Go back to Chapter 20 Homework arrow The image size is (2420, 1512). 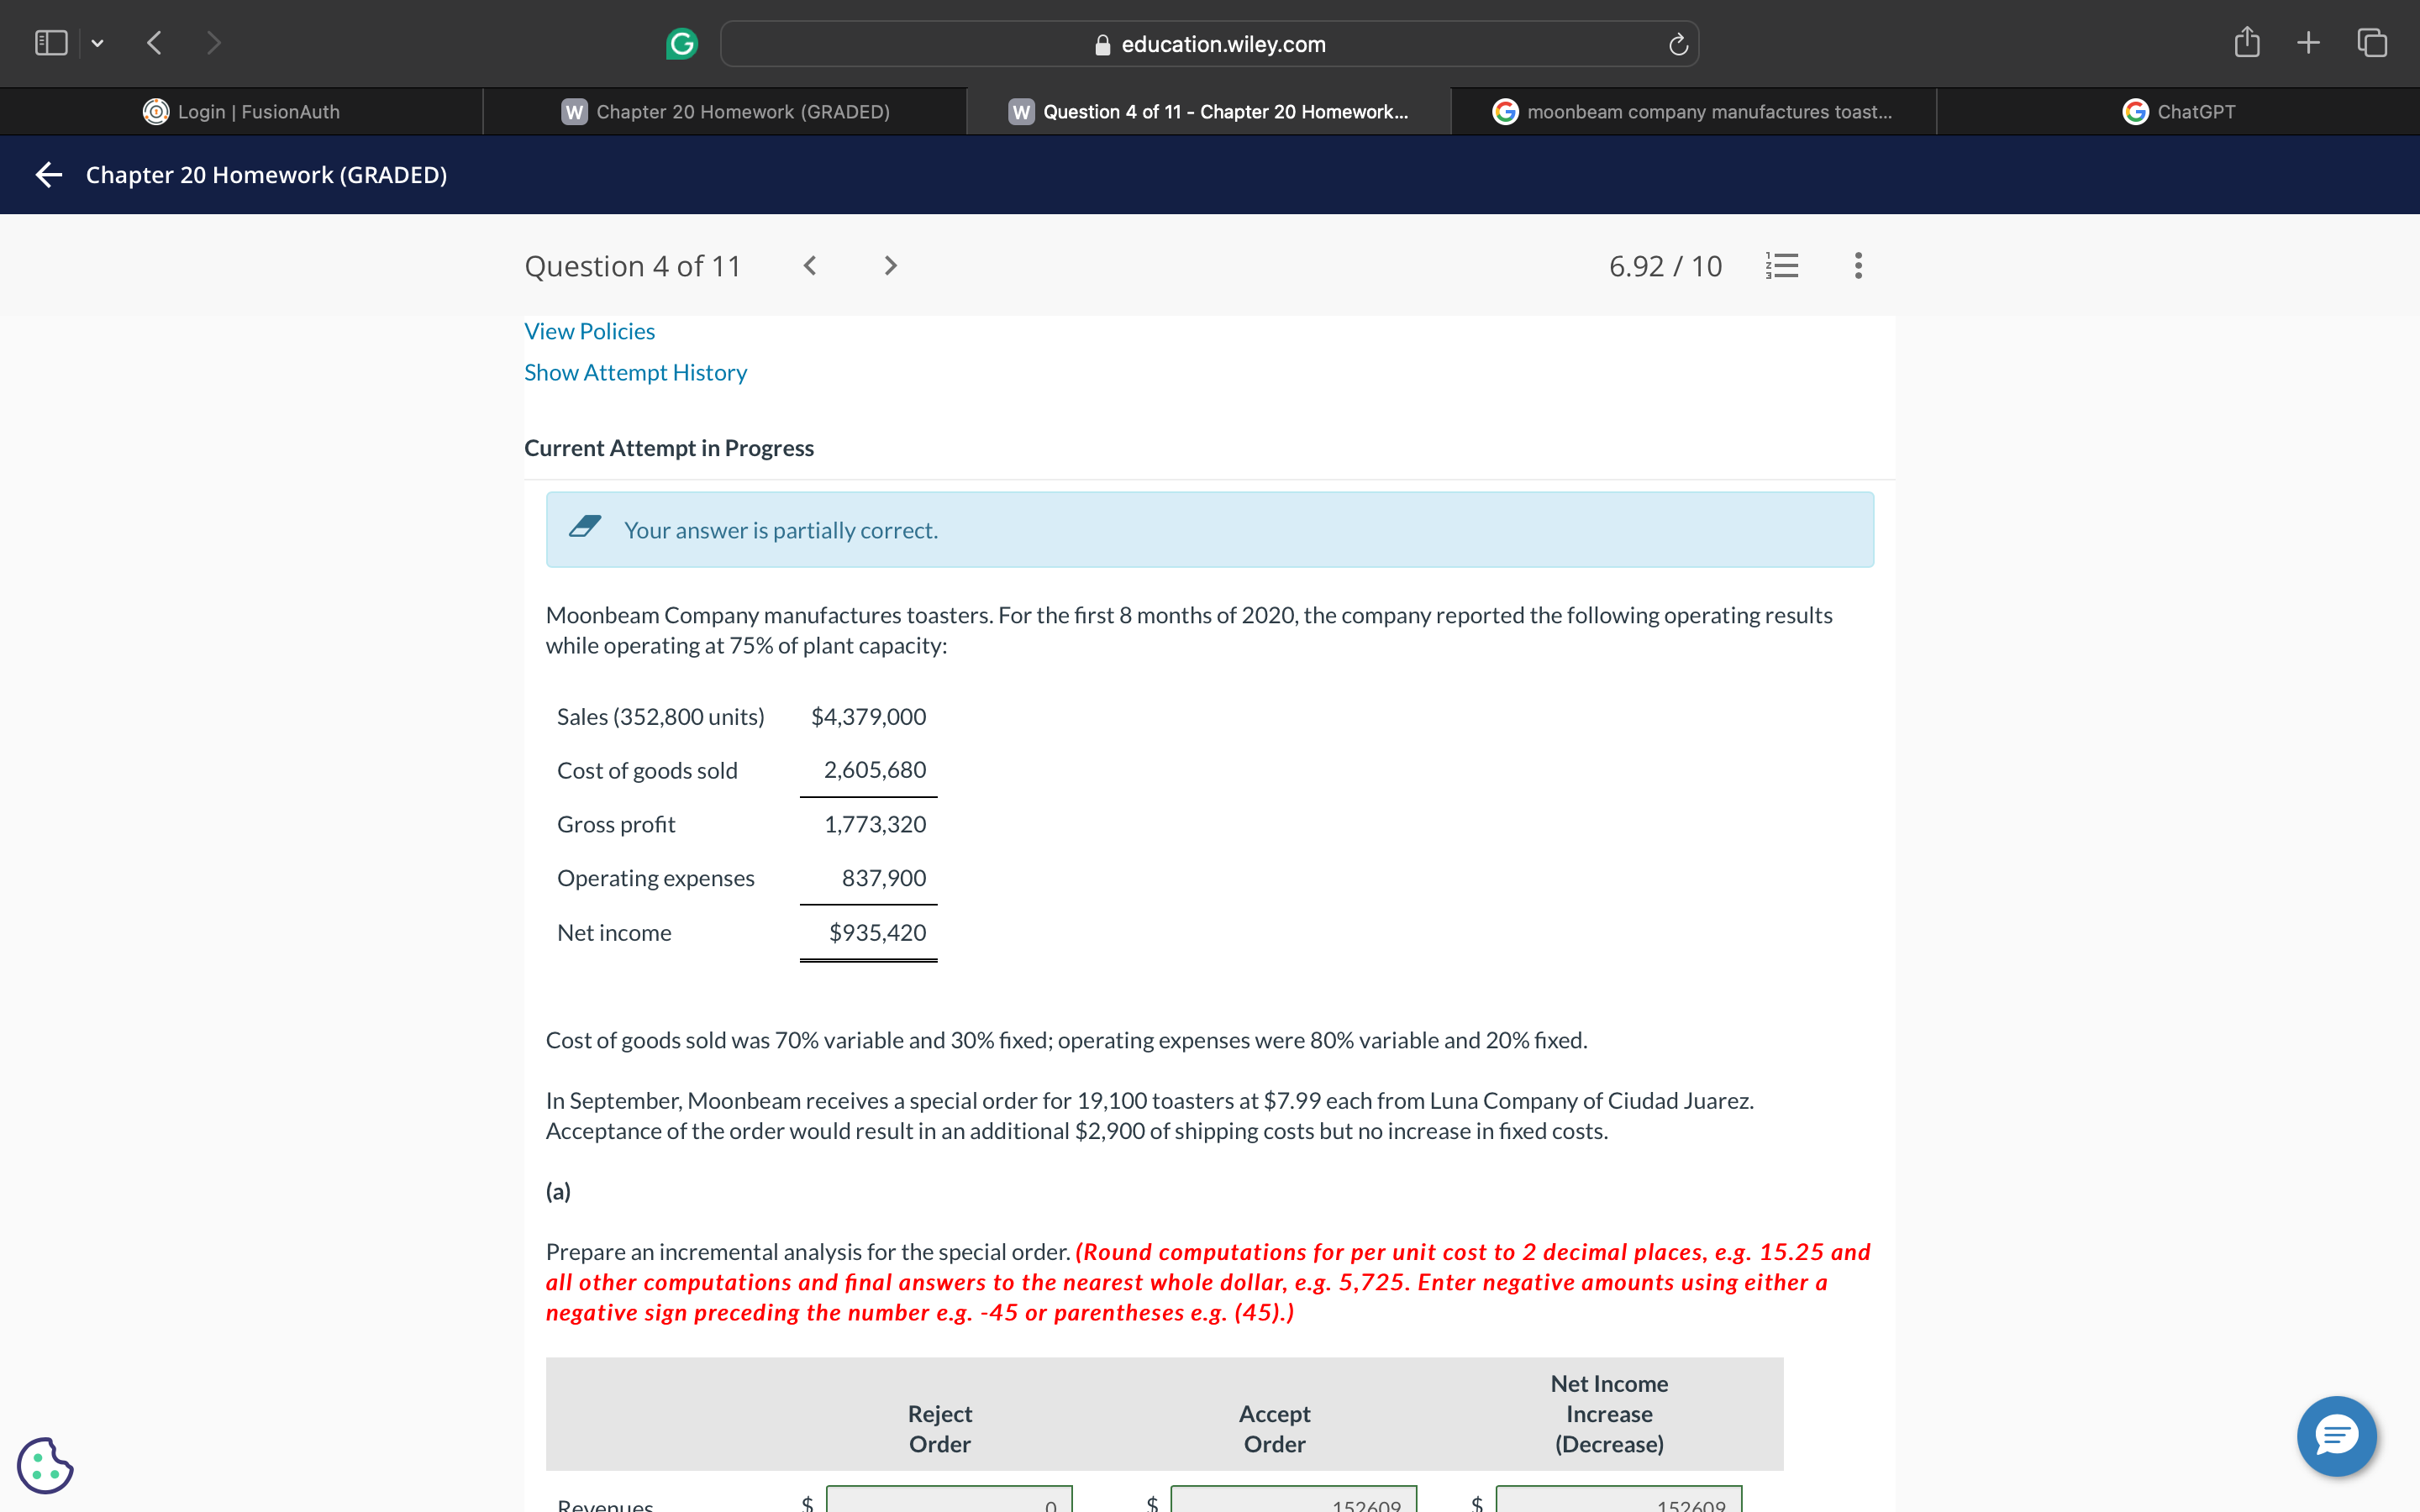[49, 175]
